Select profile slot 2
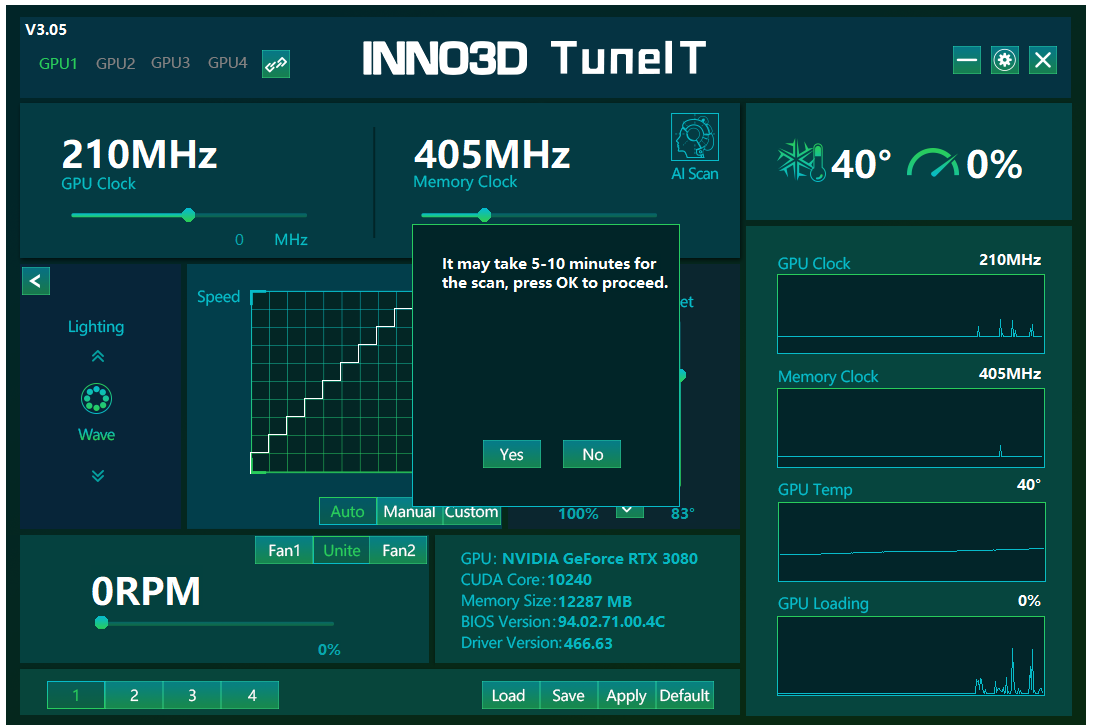This screenshot has width=1093, height=728. [134, 695]
